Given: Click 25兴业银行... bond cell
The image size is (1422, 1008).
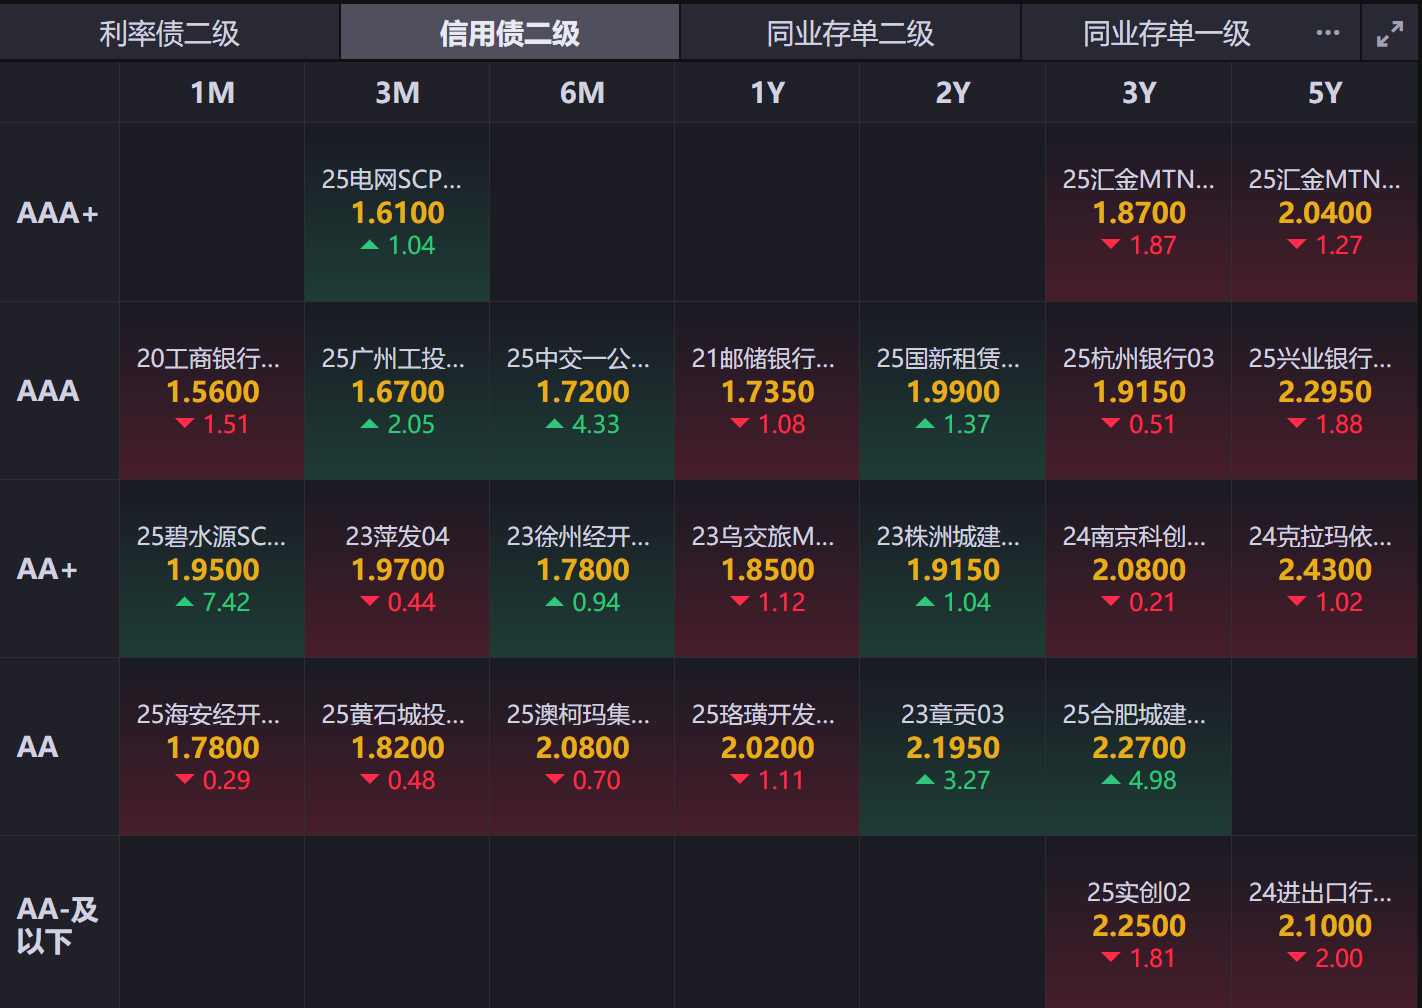Looking at the screenshot, I should pos(1324,391).
